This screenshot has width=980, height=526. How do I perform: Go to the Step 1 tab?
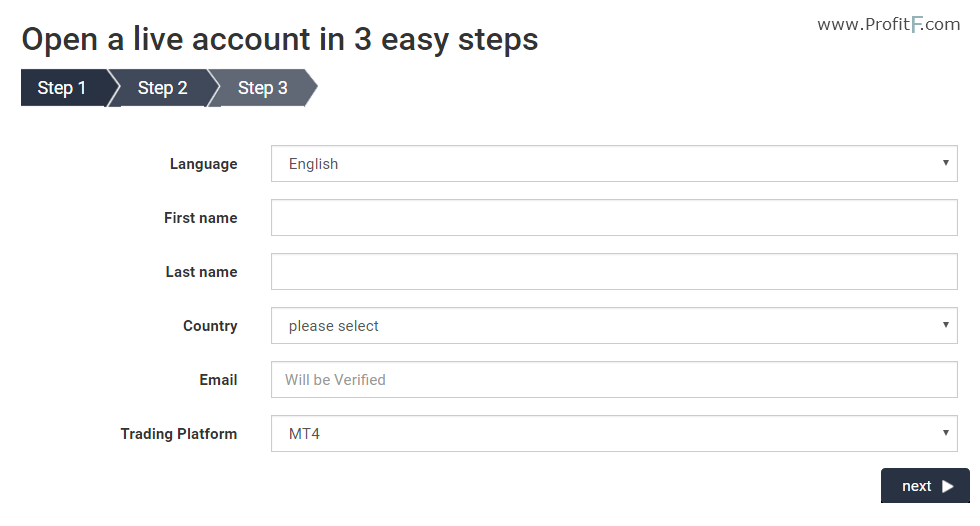62,88
